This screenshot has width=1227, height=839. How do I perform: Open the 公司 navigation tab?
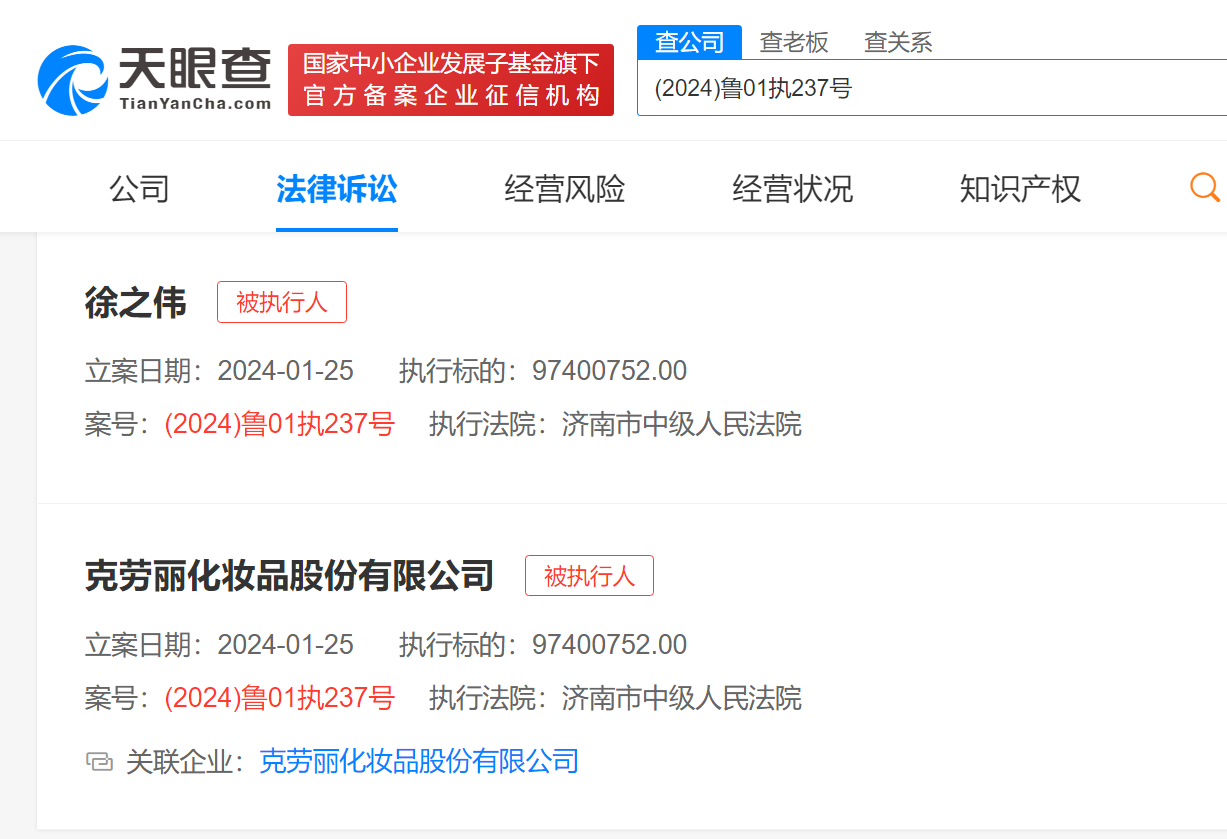pyautogui.click(x=139, y=188)
